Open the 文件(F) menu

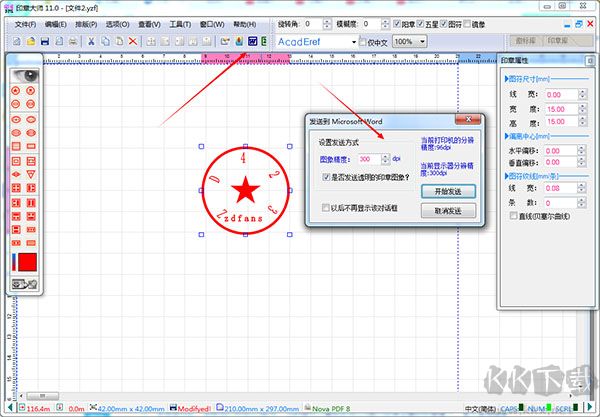tap(28, 23)
